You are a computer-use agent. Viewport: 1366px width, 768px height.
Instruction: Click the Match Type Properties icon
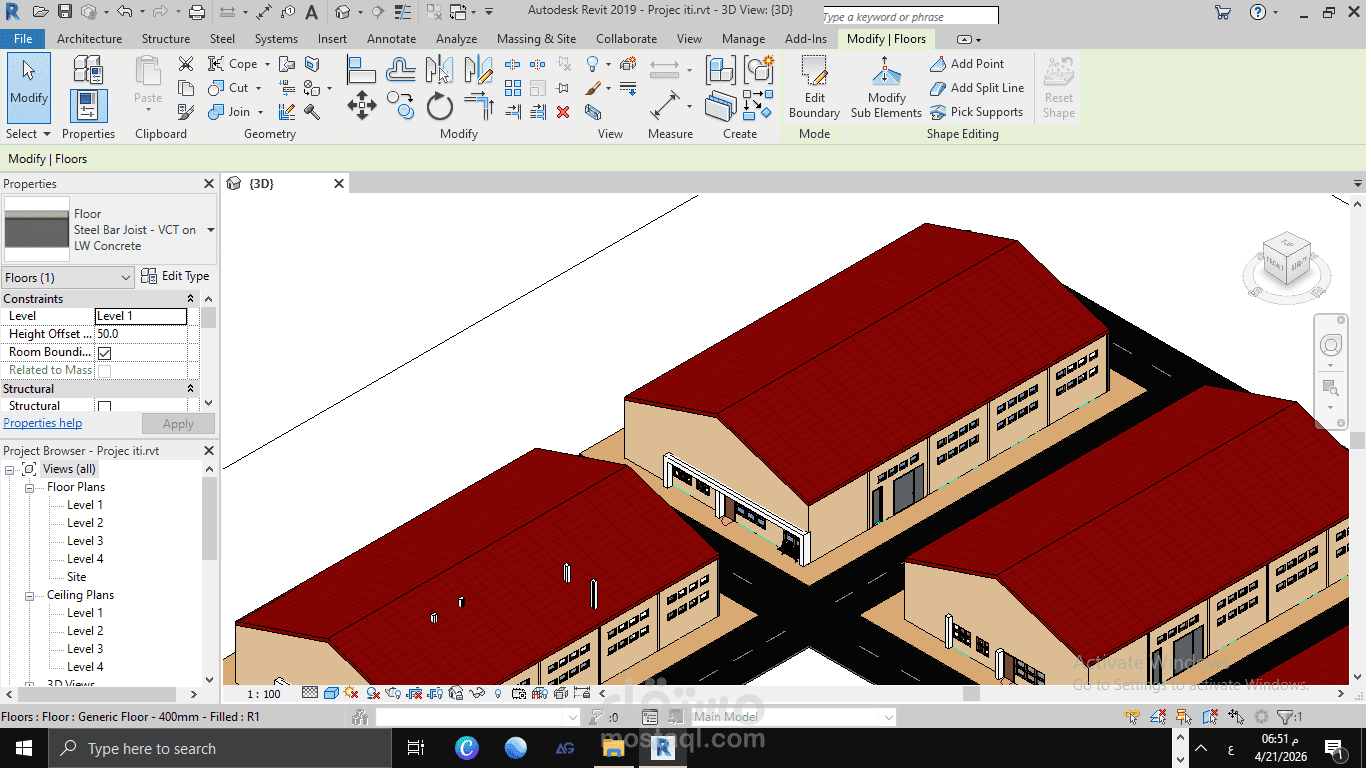pyautogui.click(x=186, y=112)
